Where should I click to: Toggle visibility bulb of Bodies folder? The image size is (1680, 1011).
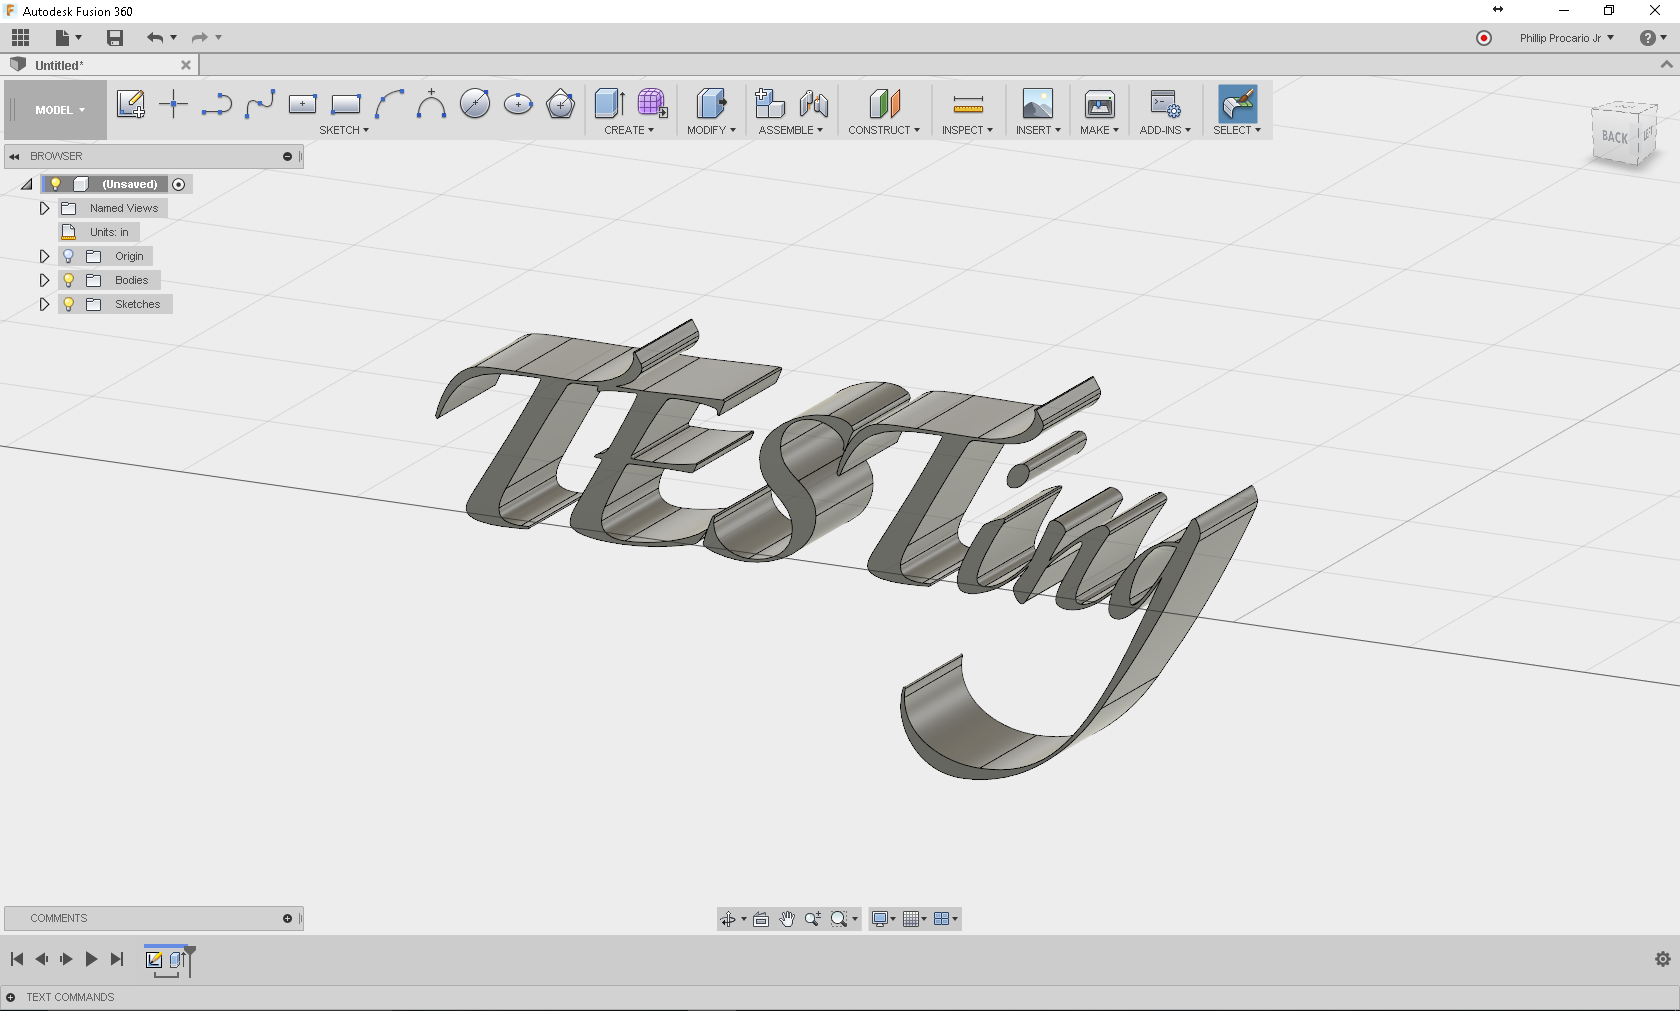[x=68, y=280]
